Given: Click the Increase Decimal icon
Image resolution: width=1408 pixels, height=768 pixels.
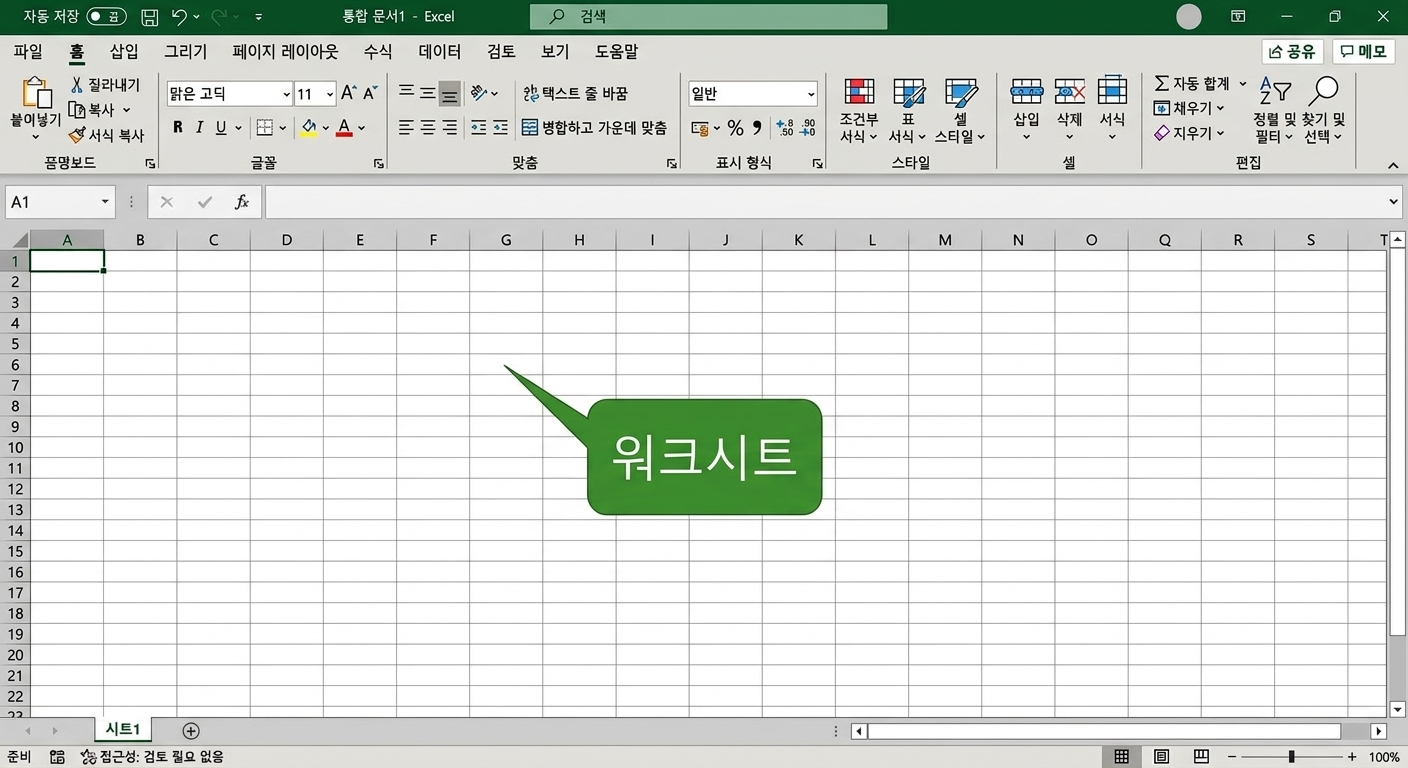Looking at the screenshot, I should [x=785, y=128].
